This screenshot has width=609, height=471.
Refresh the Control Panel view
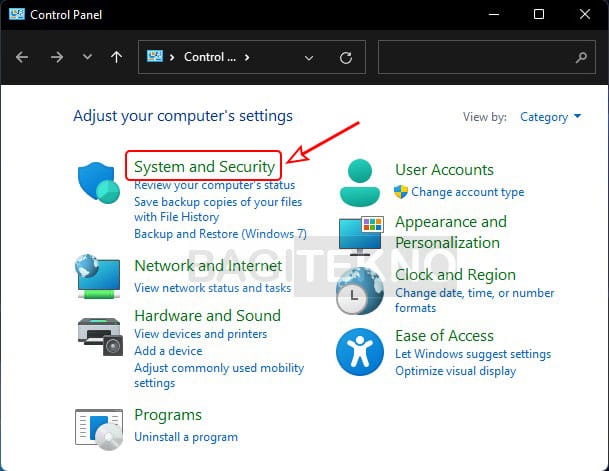click(x=346, y=58)
